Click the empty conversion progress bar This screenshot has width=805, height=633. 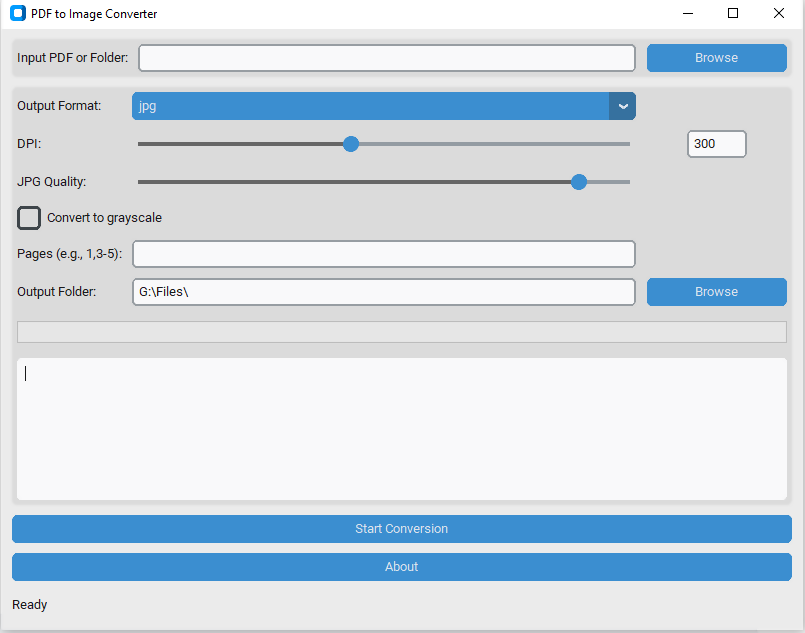[402, 332]
